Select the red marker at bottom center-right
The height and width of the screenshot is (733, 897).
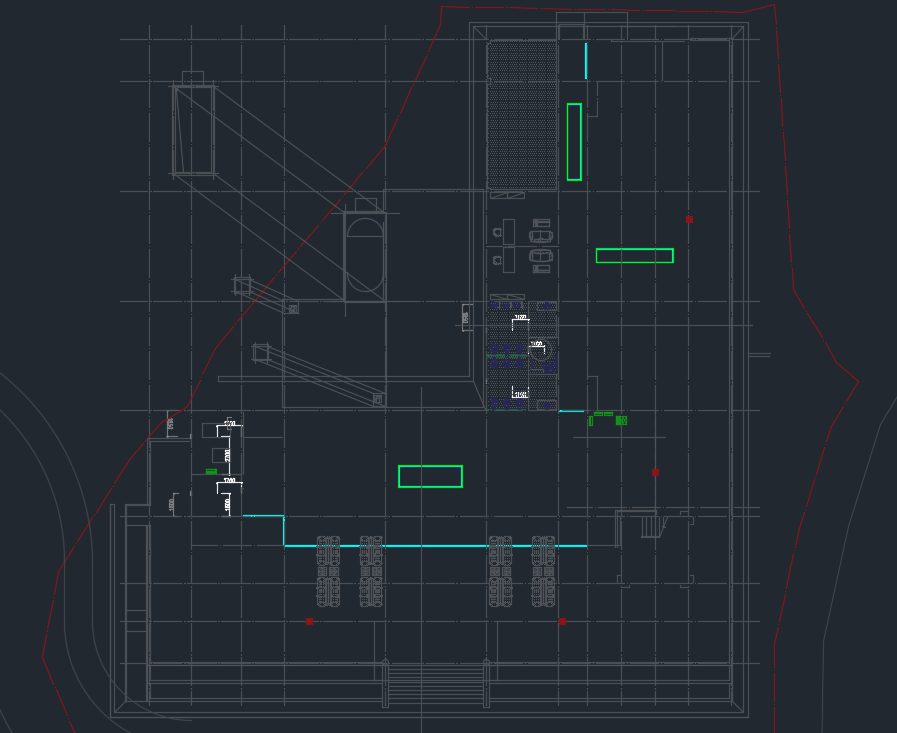(x=562, y=622)
